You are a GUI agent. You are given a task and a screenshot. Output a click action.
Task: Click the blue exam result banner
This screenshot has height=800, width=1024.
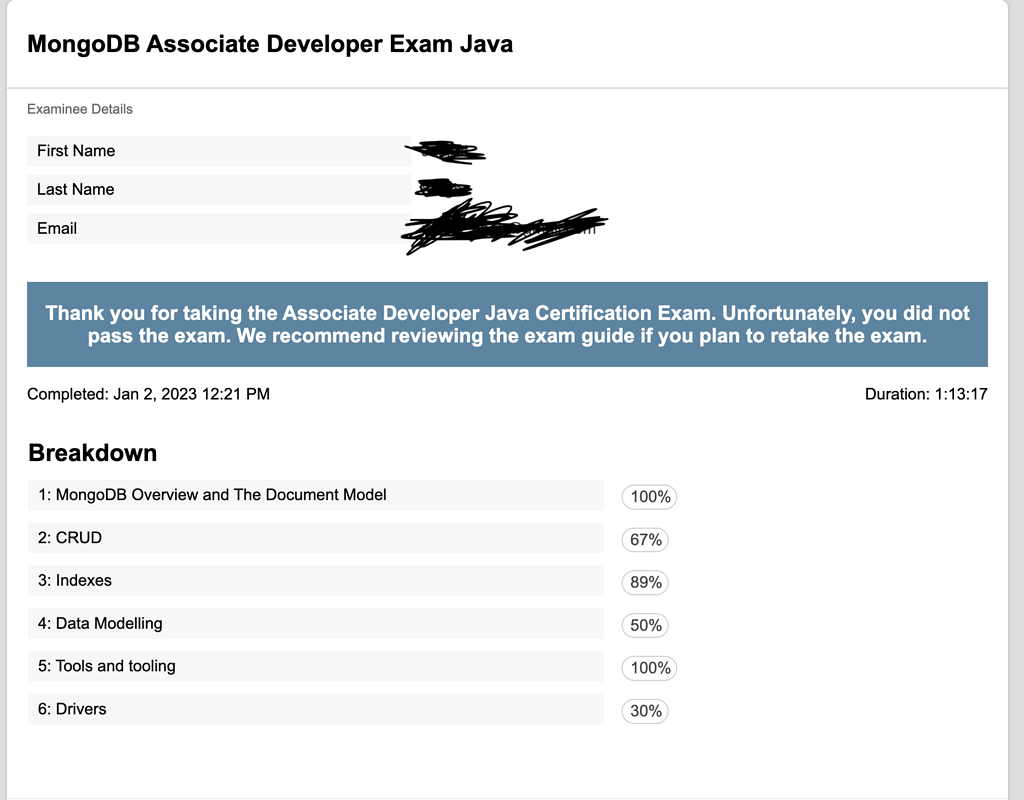(507, 324)
